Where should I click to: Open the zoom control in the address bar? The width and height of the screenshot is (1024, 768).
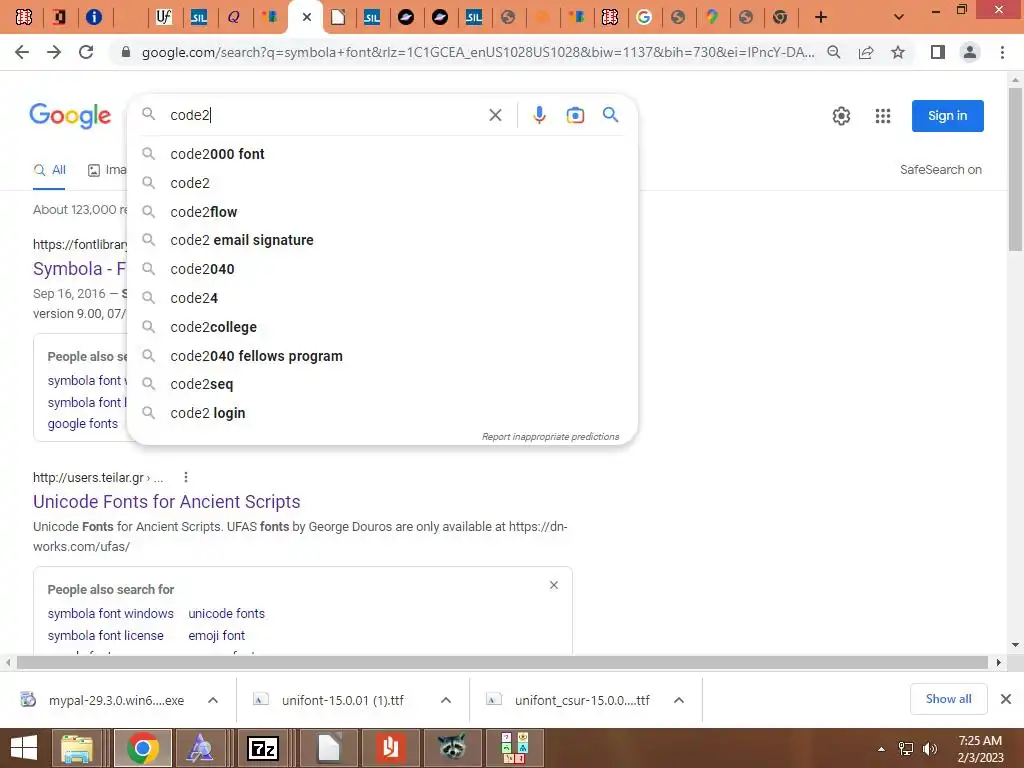(833, 52)
